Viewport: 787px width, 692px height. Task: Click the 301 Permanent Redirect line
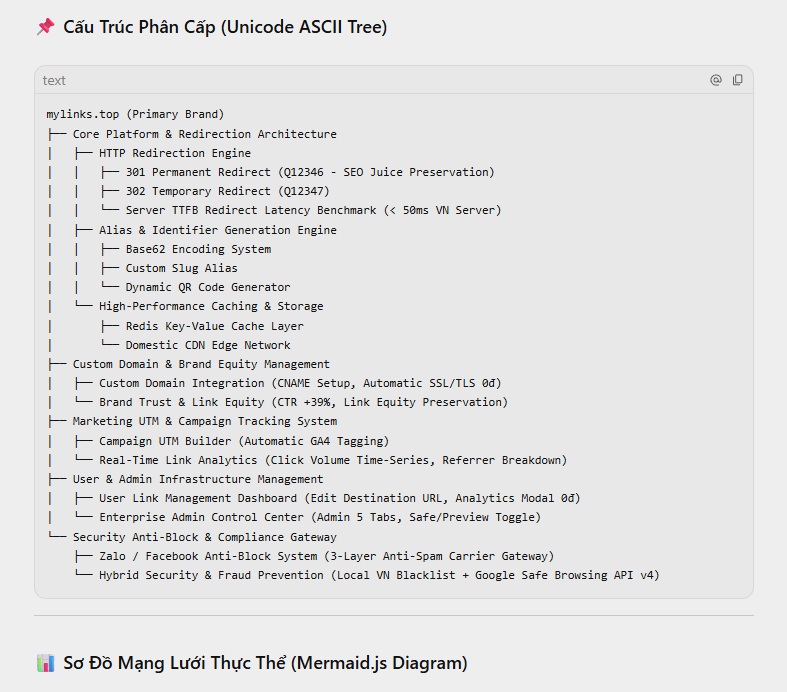[x=310, y=172]
